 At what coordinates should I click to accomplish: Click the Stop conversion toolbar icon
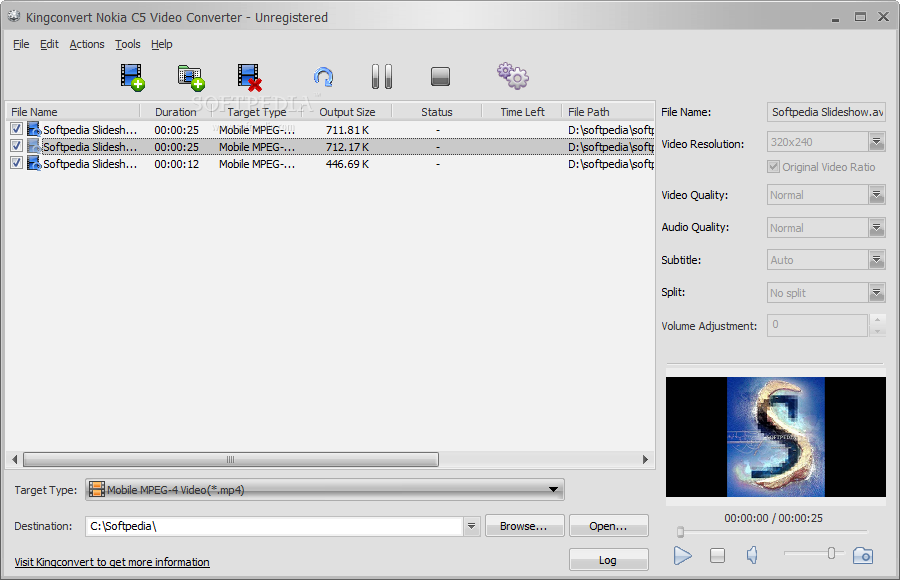[440, 76]
